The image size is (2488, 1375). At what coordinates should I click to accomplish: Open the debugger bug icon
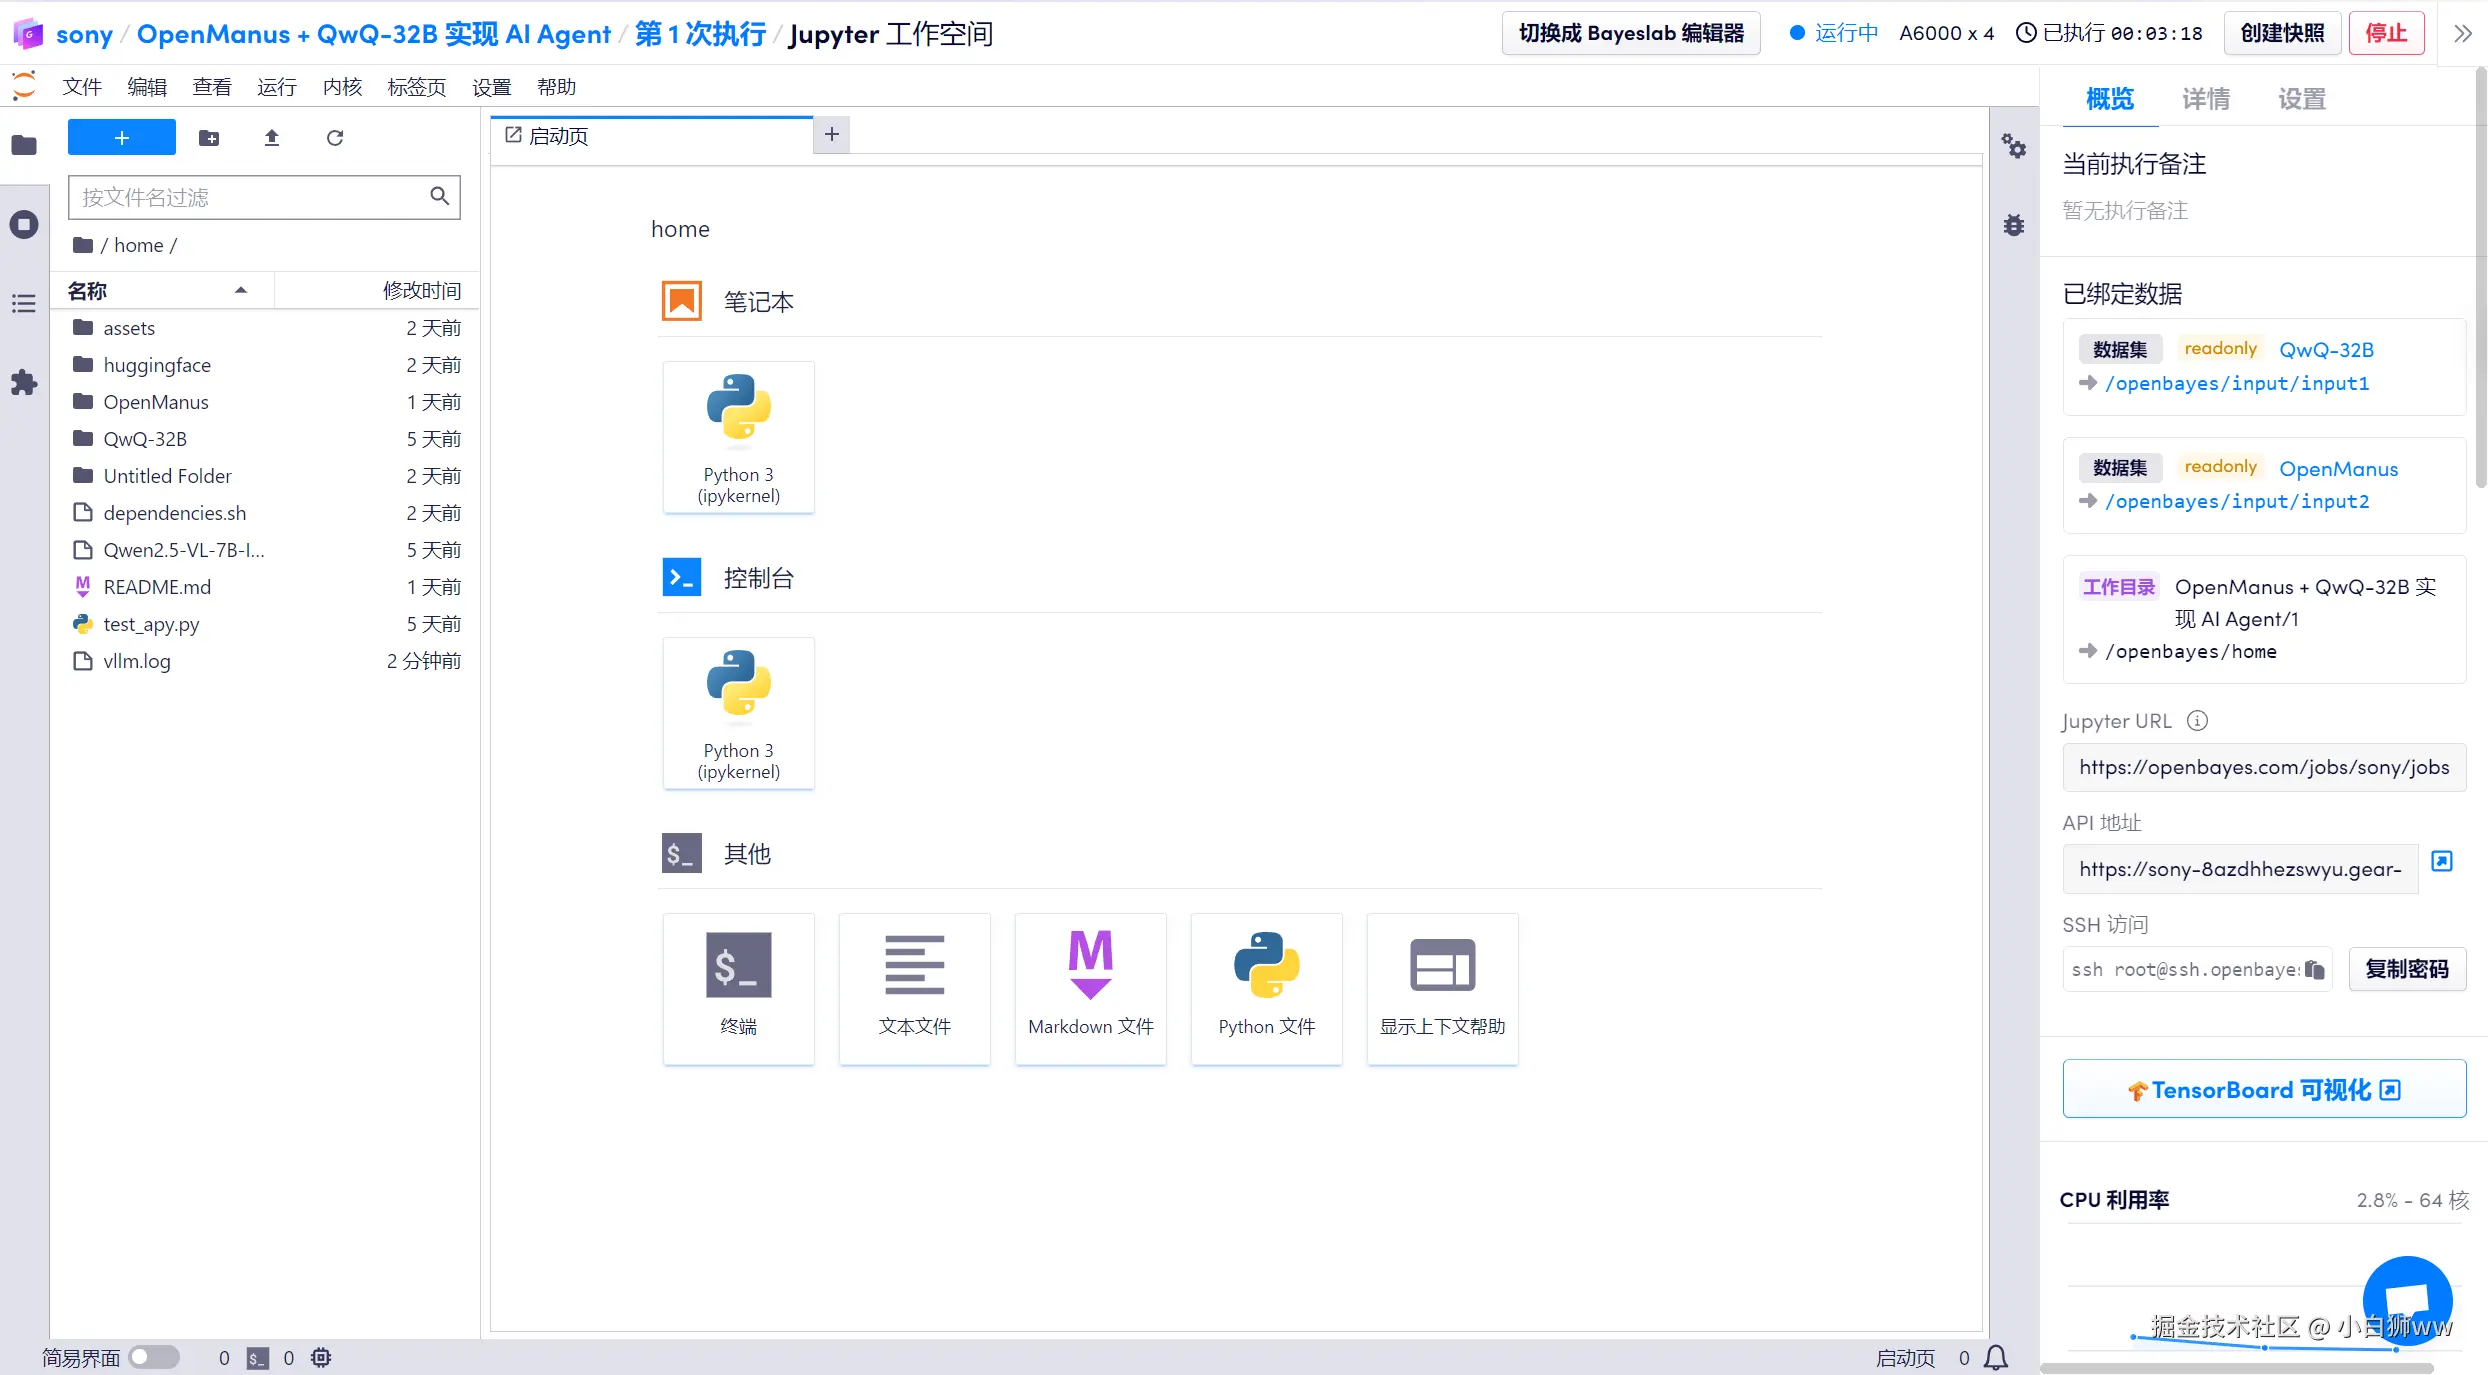pyautogui.click(x=2014, y=225)
